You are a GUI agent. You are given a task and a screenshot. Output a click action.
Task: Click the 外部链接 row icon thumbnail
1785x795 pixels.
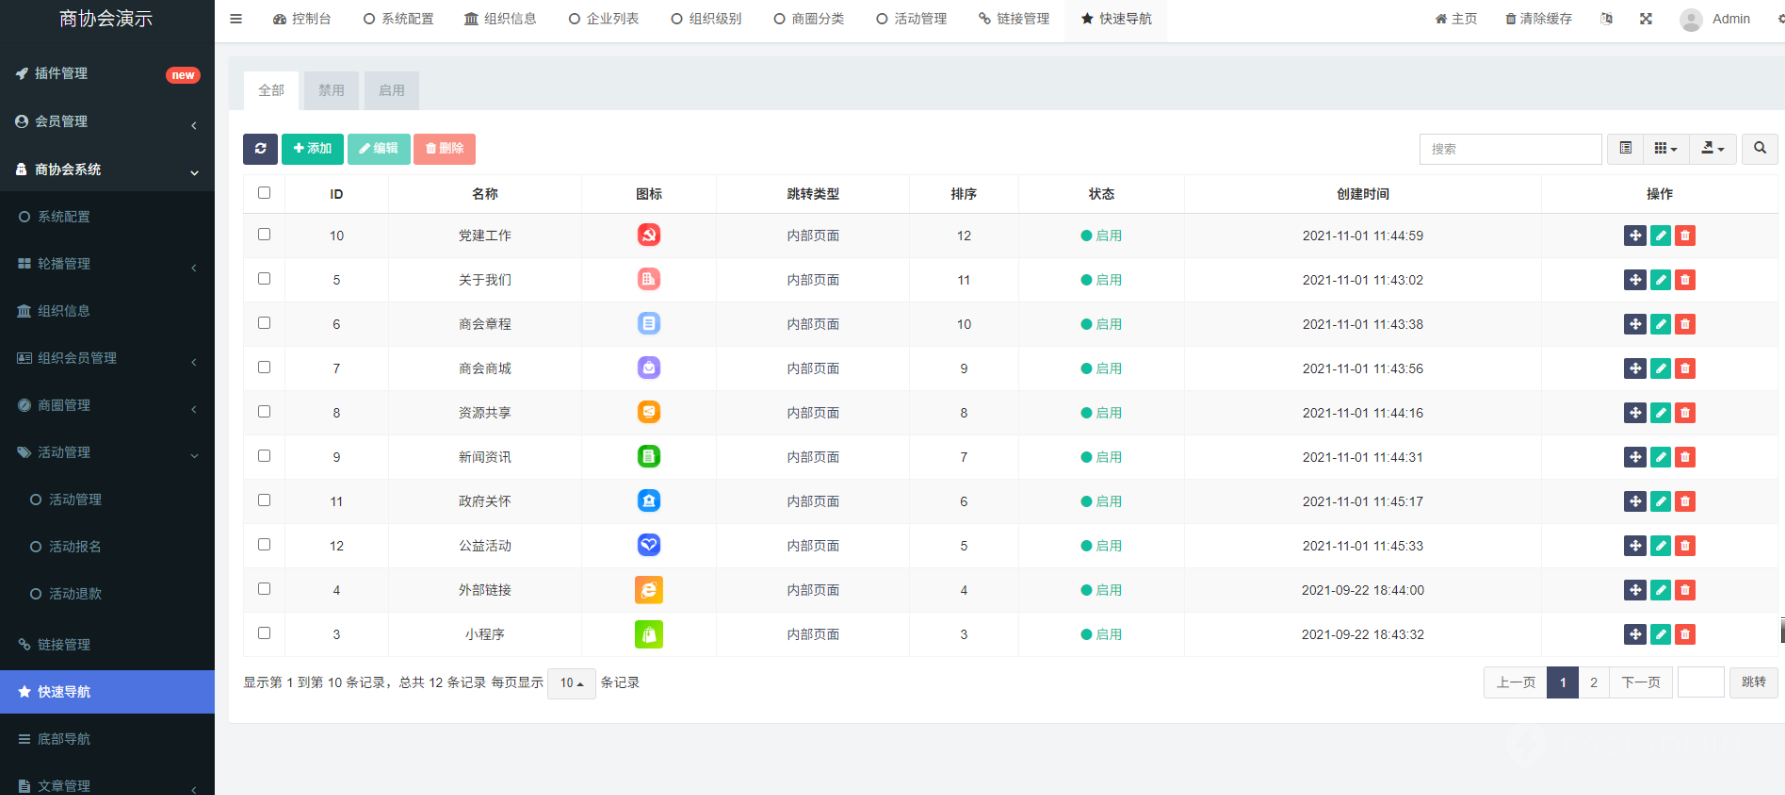tap(649, 590)
